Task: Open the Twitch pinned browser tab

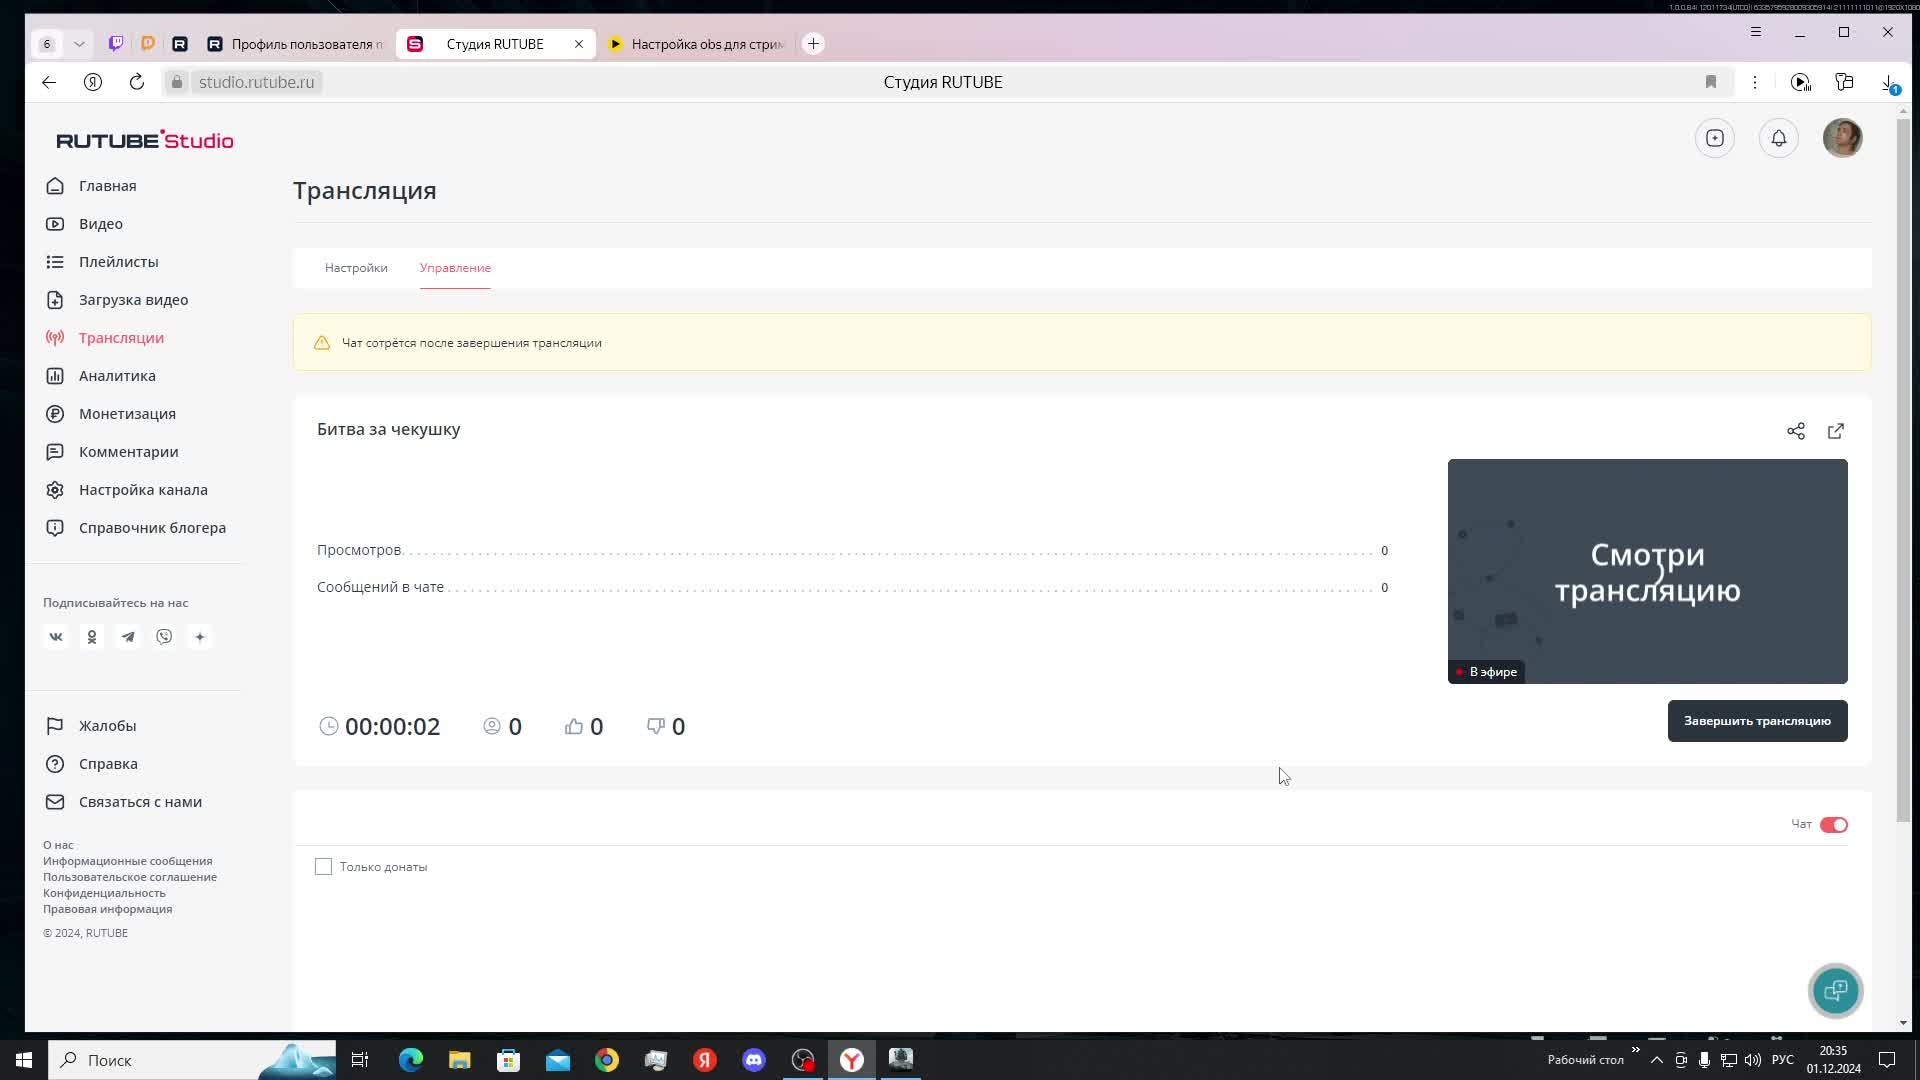Action: (x=116, y=44)
